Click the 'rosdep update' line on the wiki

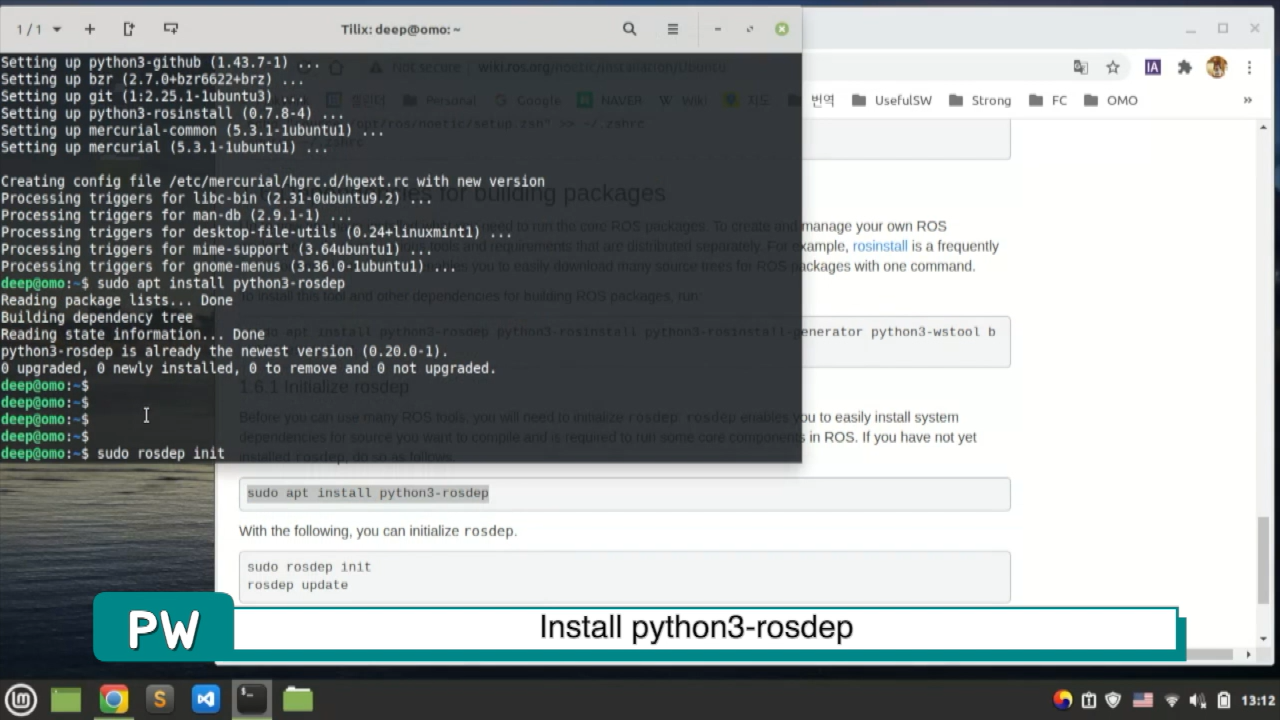(x=297, y=585)
